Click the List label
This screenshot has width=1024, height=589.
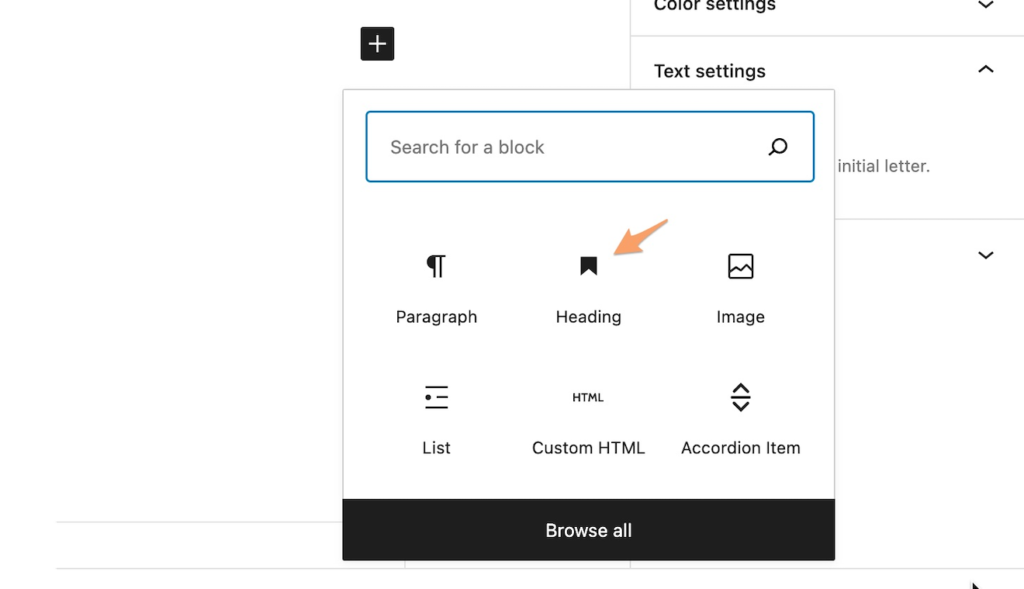coord(436,448)
